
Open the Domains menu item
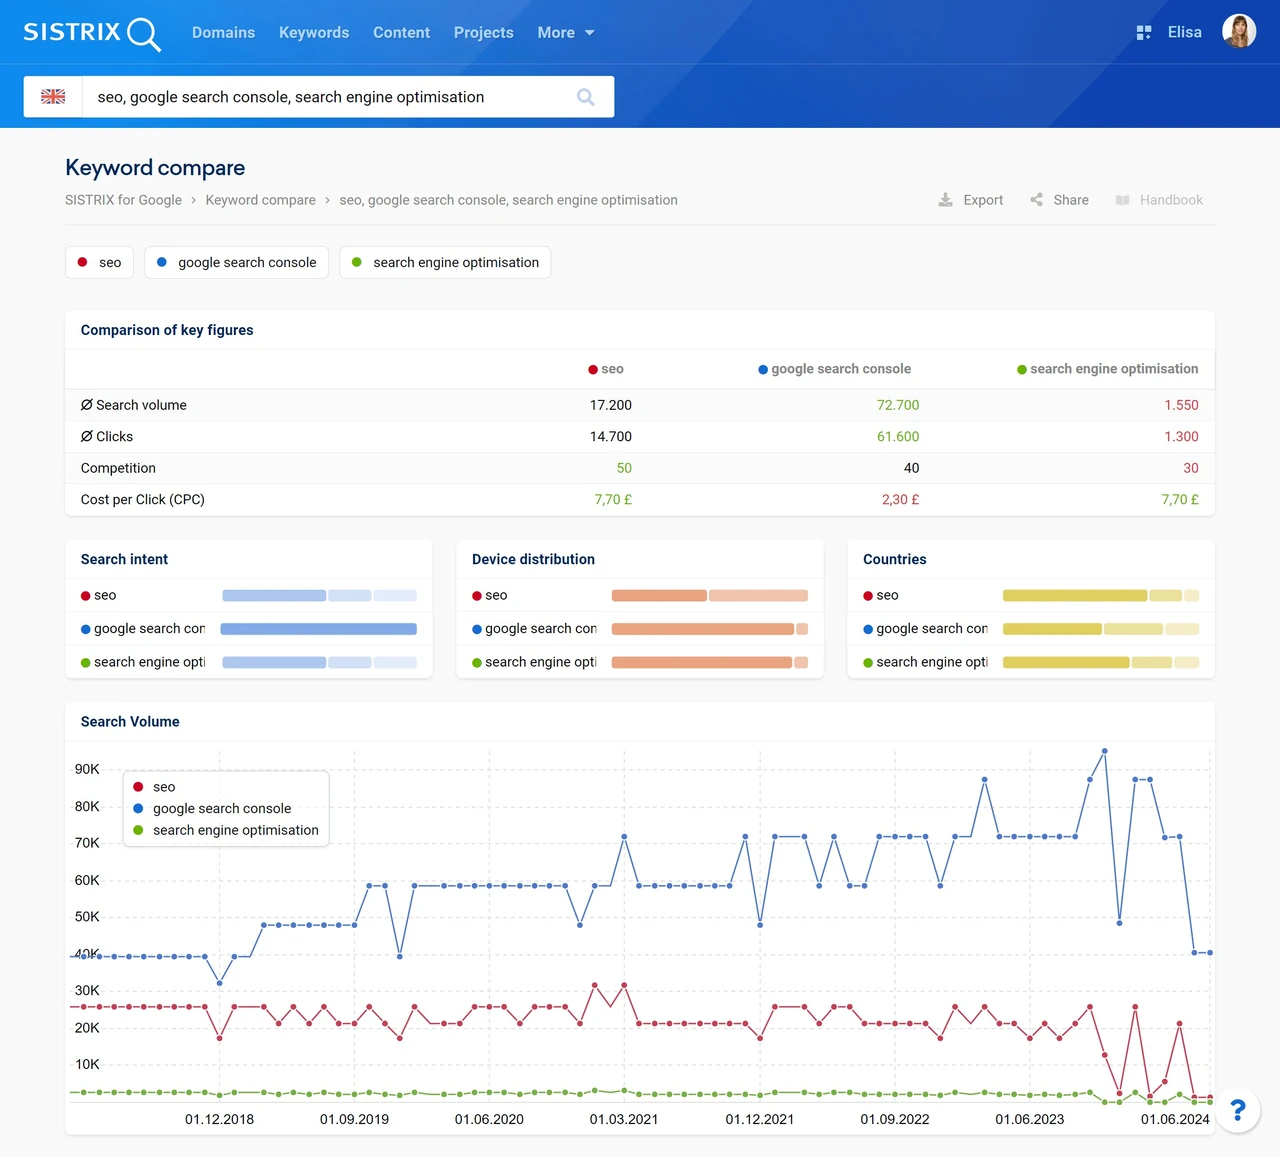point(223,33)
